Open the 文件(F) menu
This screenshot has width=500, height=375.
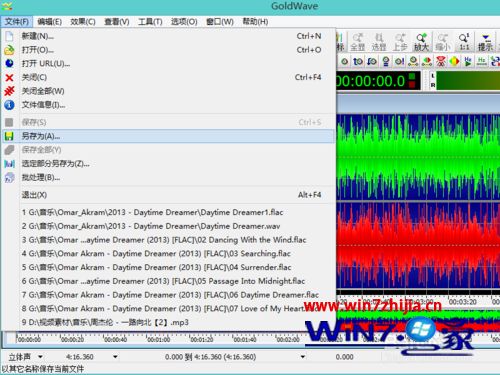17,22
